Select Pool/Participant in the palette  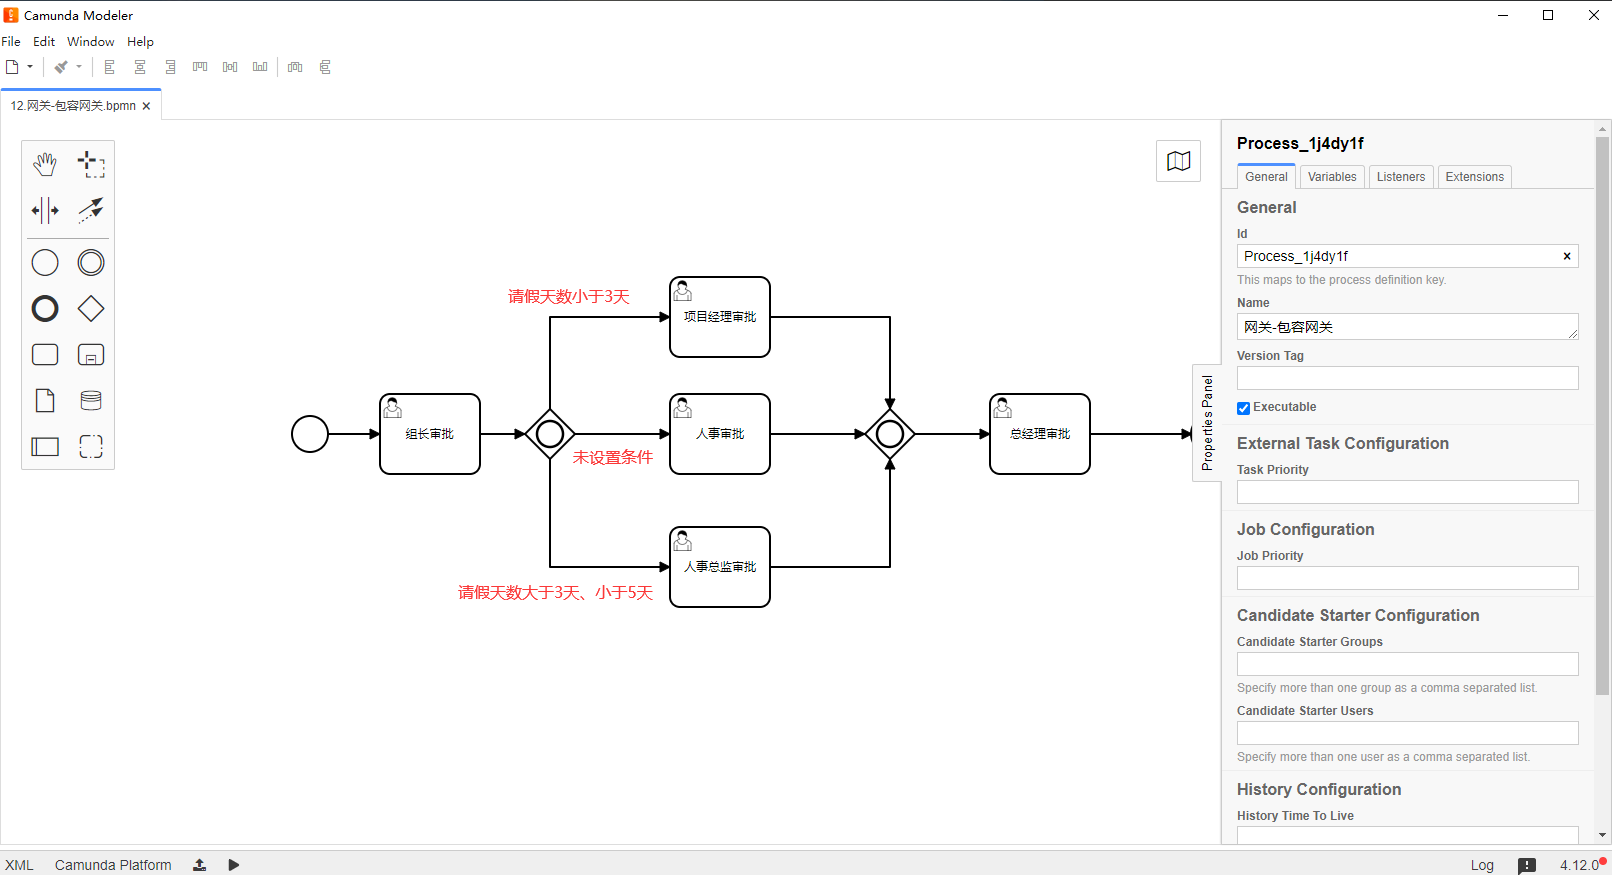coord(45,447)
